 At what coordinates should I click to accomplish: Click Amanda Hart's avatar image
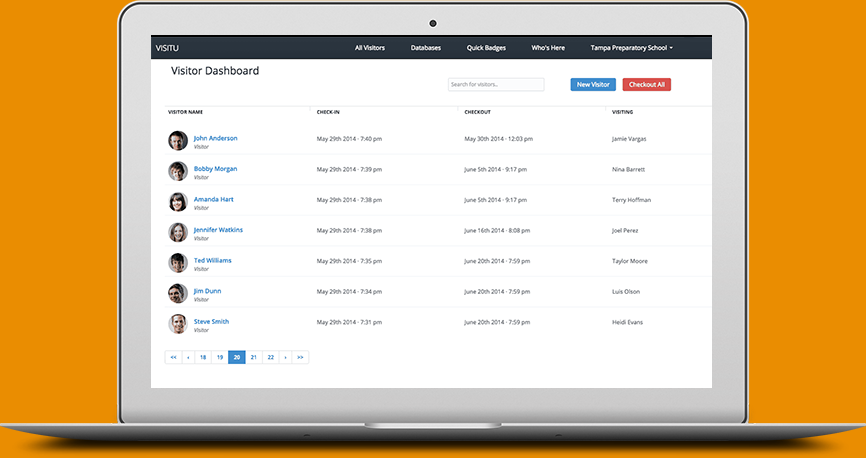click(x=177, y=202)
